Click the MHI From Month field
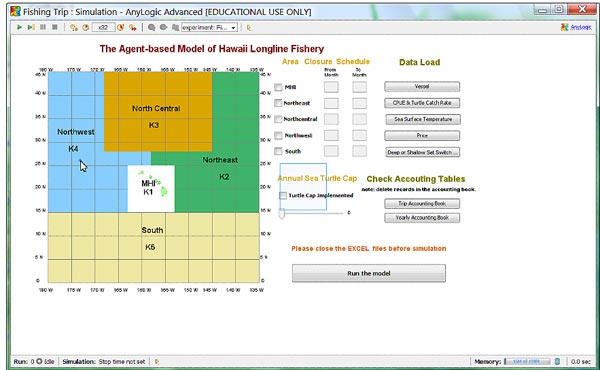This screenshot has width=600, height=370. tap(331, 87)
